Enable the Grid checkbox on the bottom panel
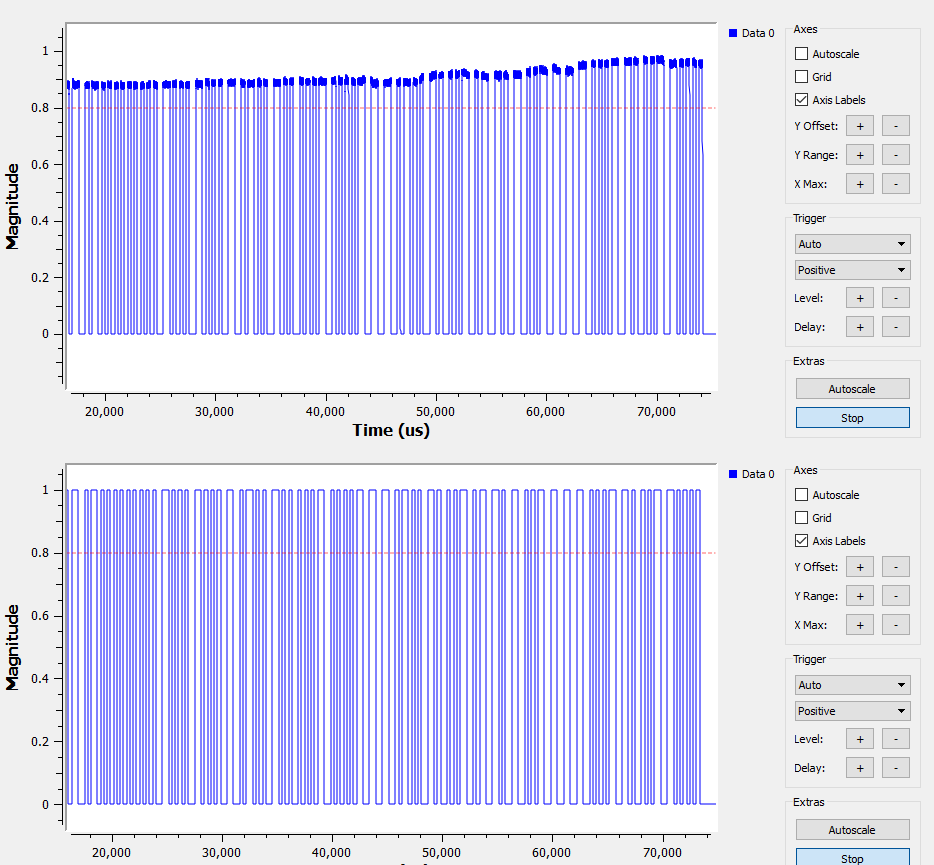Screen dimensions: 934x865 coord(801,517)
